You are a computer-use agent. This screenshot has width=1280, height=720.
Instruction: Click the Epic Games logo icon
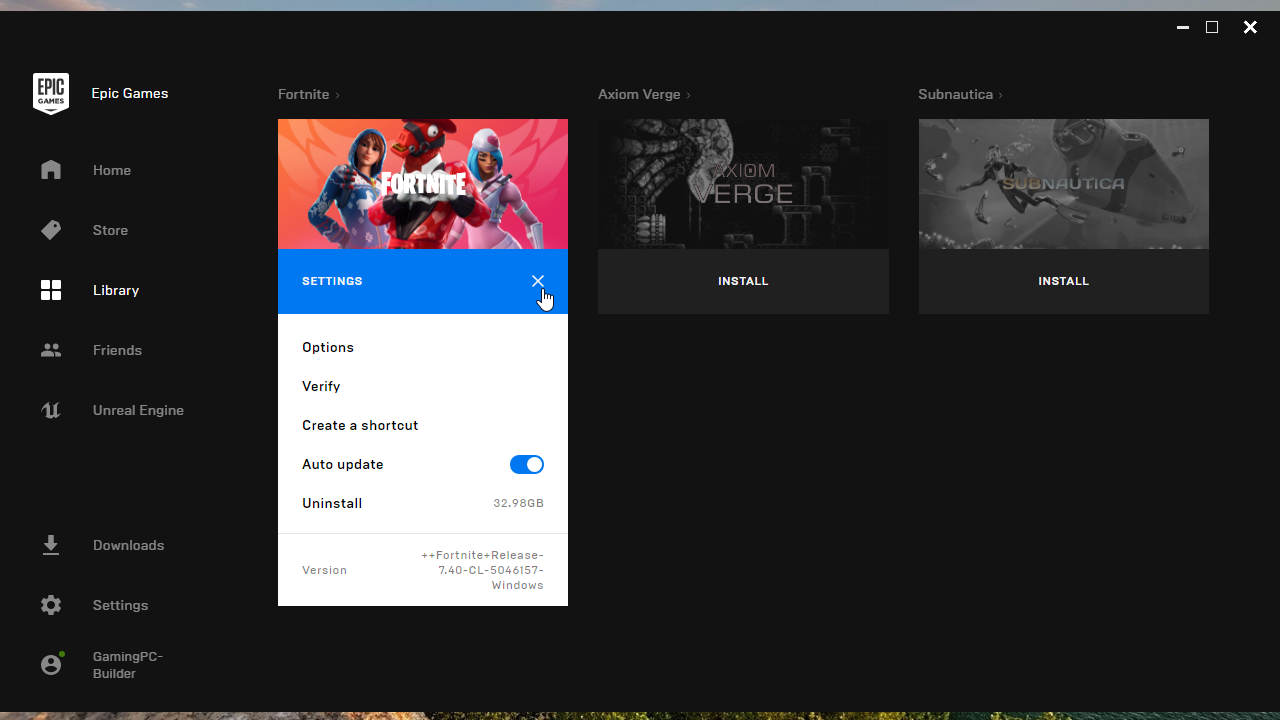pyautogui.click(x=51, y=94)
